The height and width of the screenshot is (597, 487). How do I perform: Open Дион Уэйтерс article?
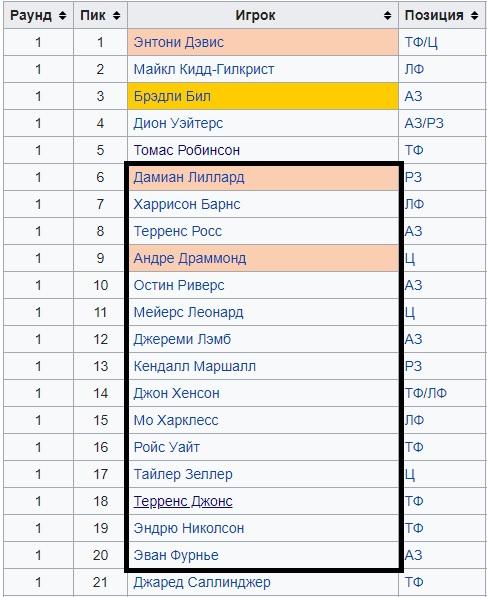(178, 123)
